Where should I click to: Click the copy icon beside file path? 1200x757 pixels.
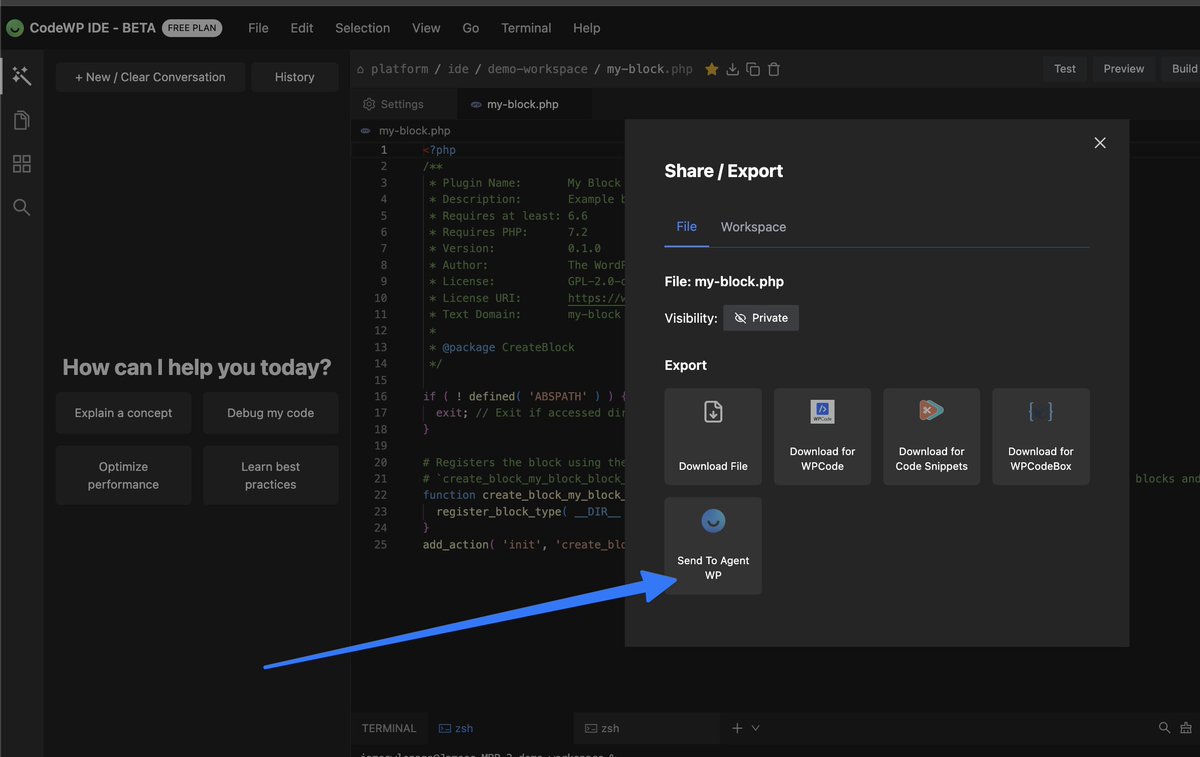click(753, 69)
